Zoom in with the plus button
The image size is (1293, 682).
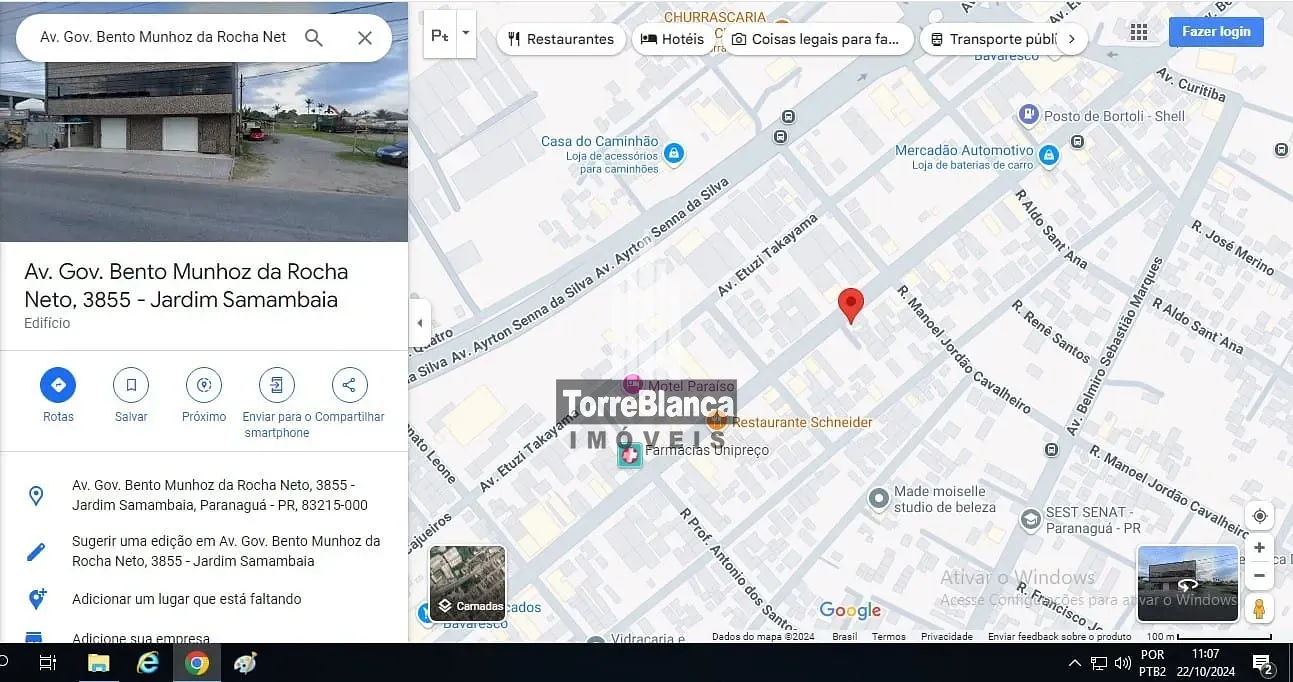[x=1260, y=548]
